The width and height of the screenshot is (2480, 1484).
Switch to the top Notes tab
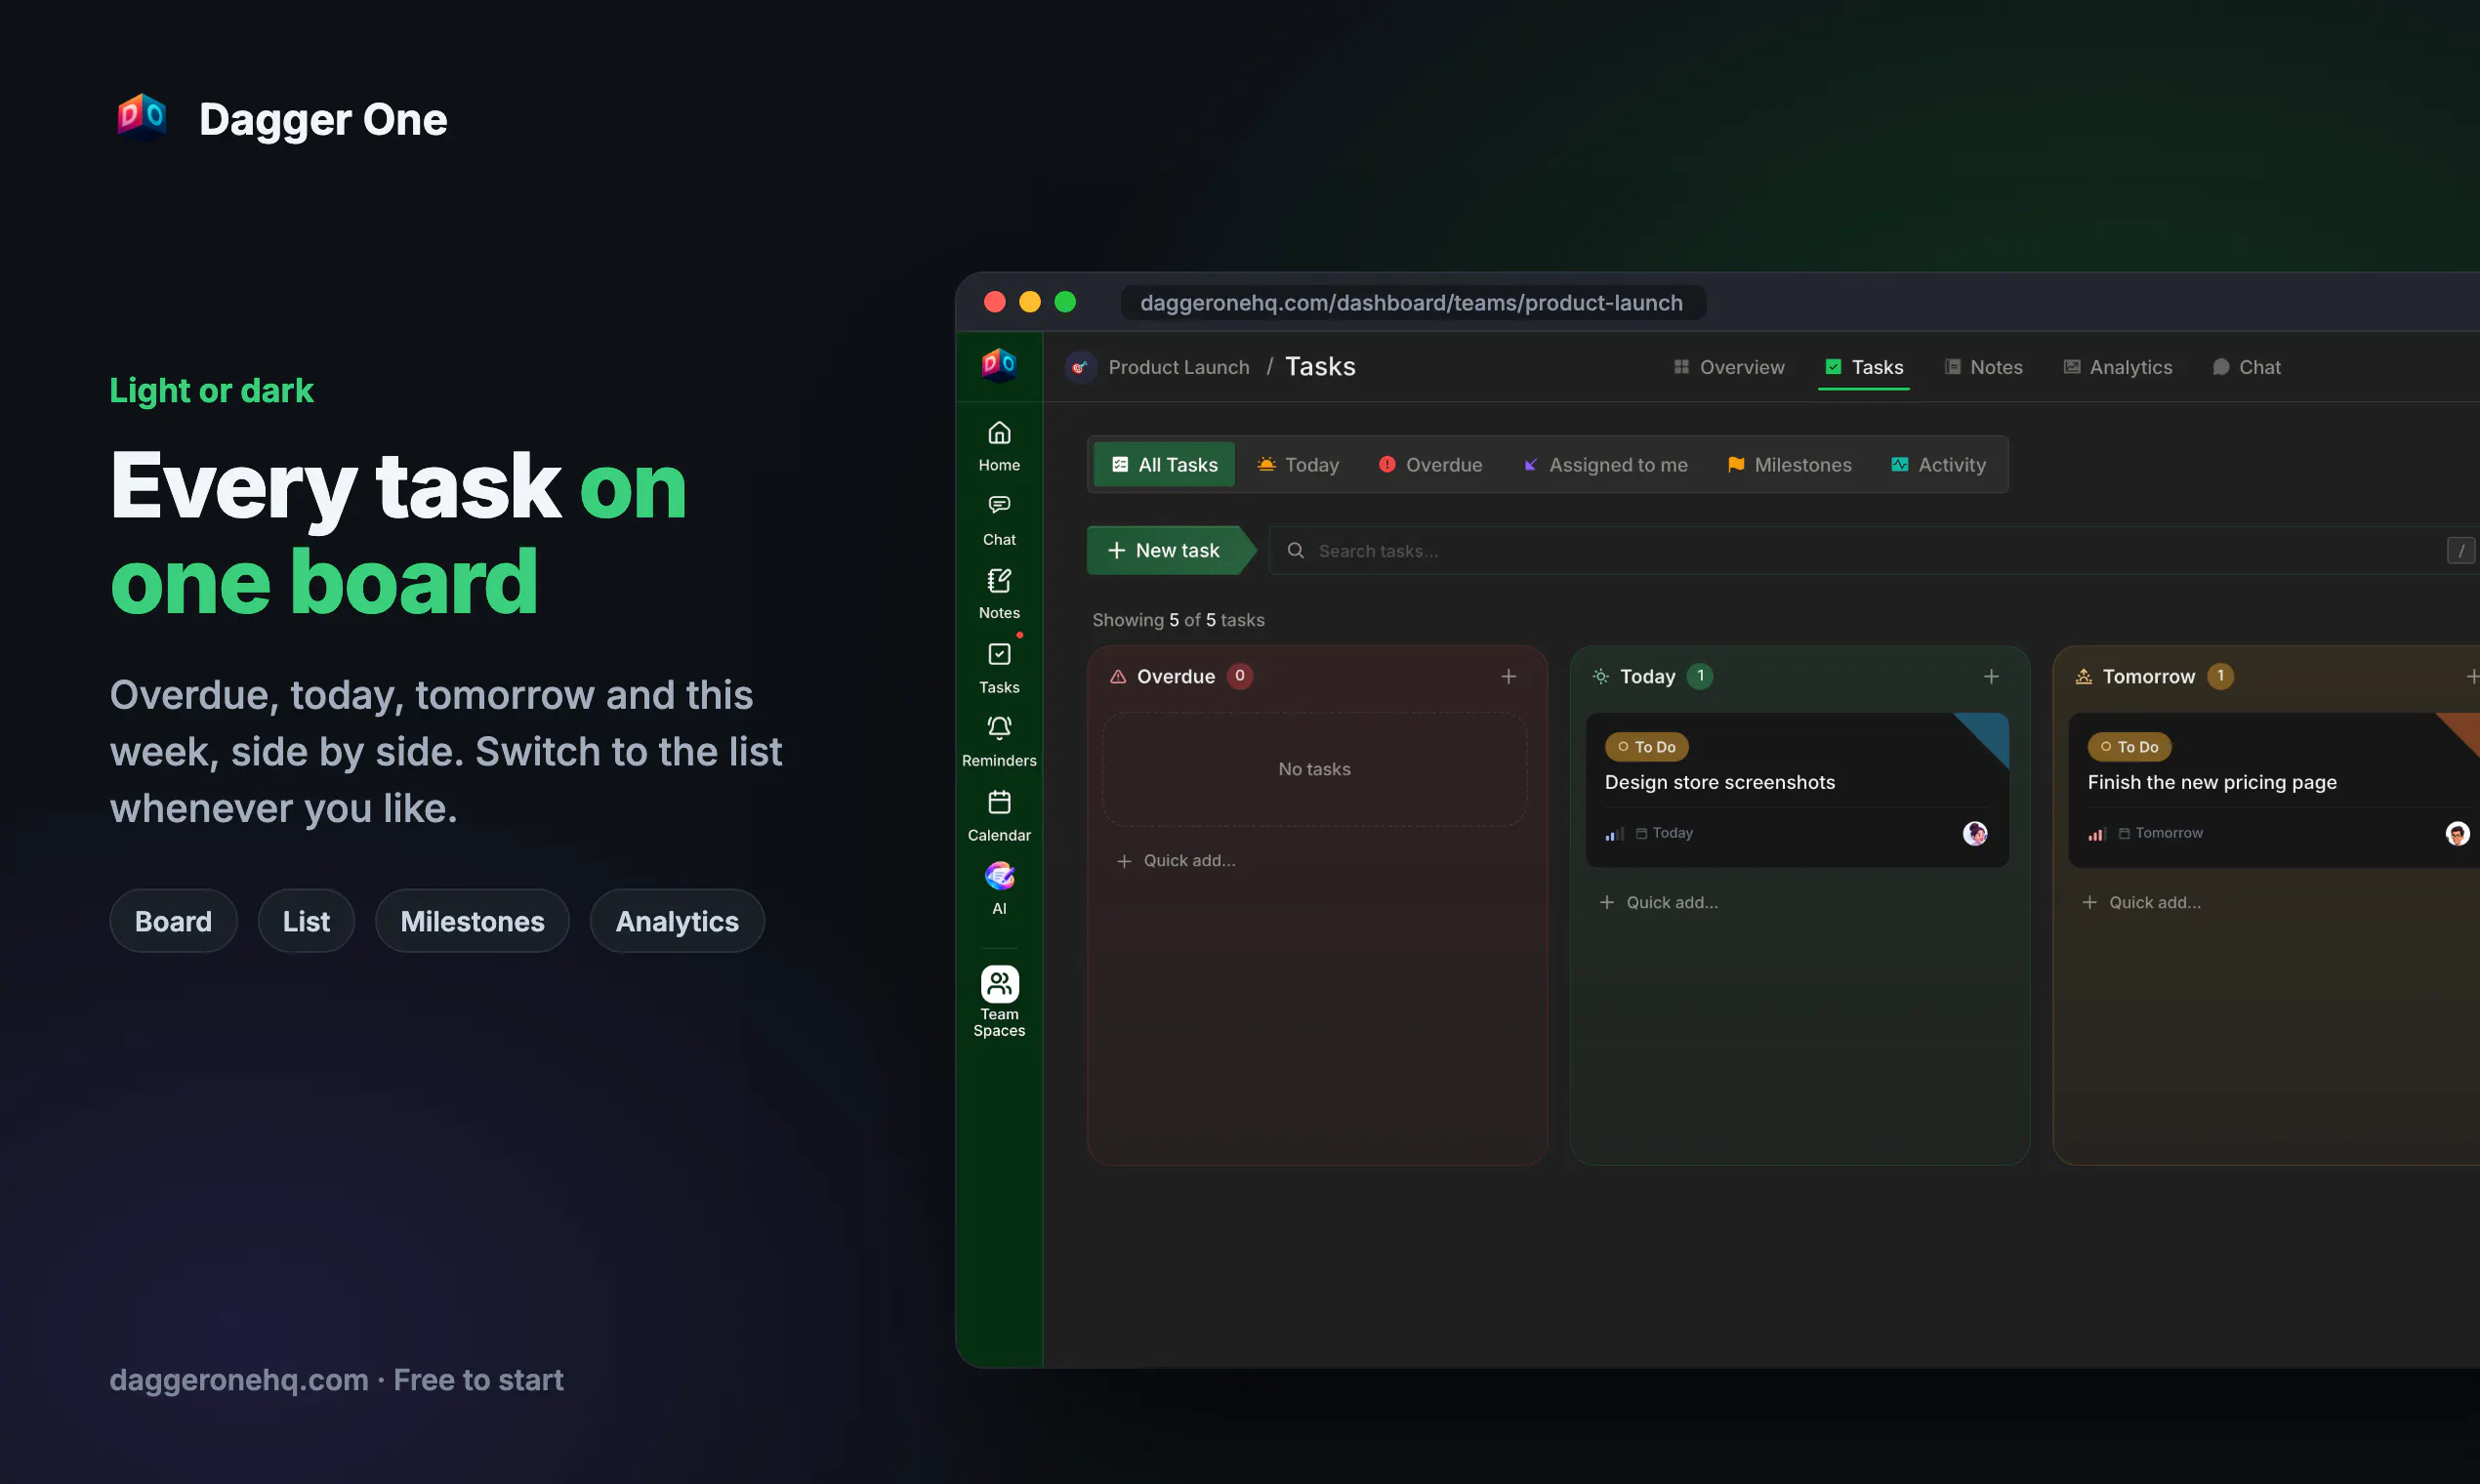click(x=1983, y=367)
